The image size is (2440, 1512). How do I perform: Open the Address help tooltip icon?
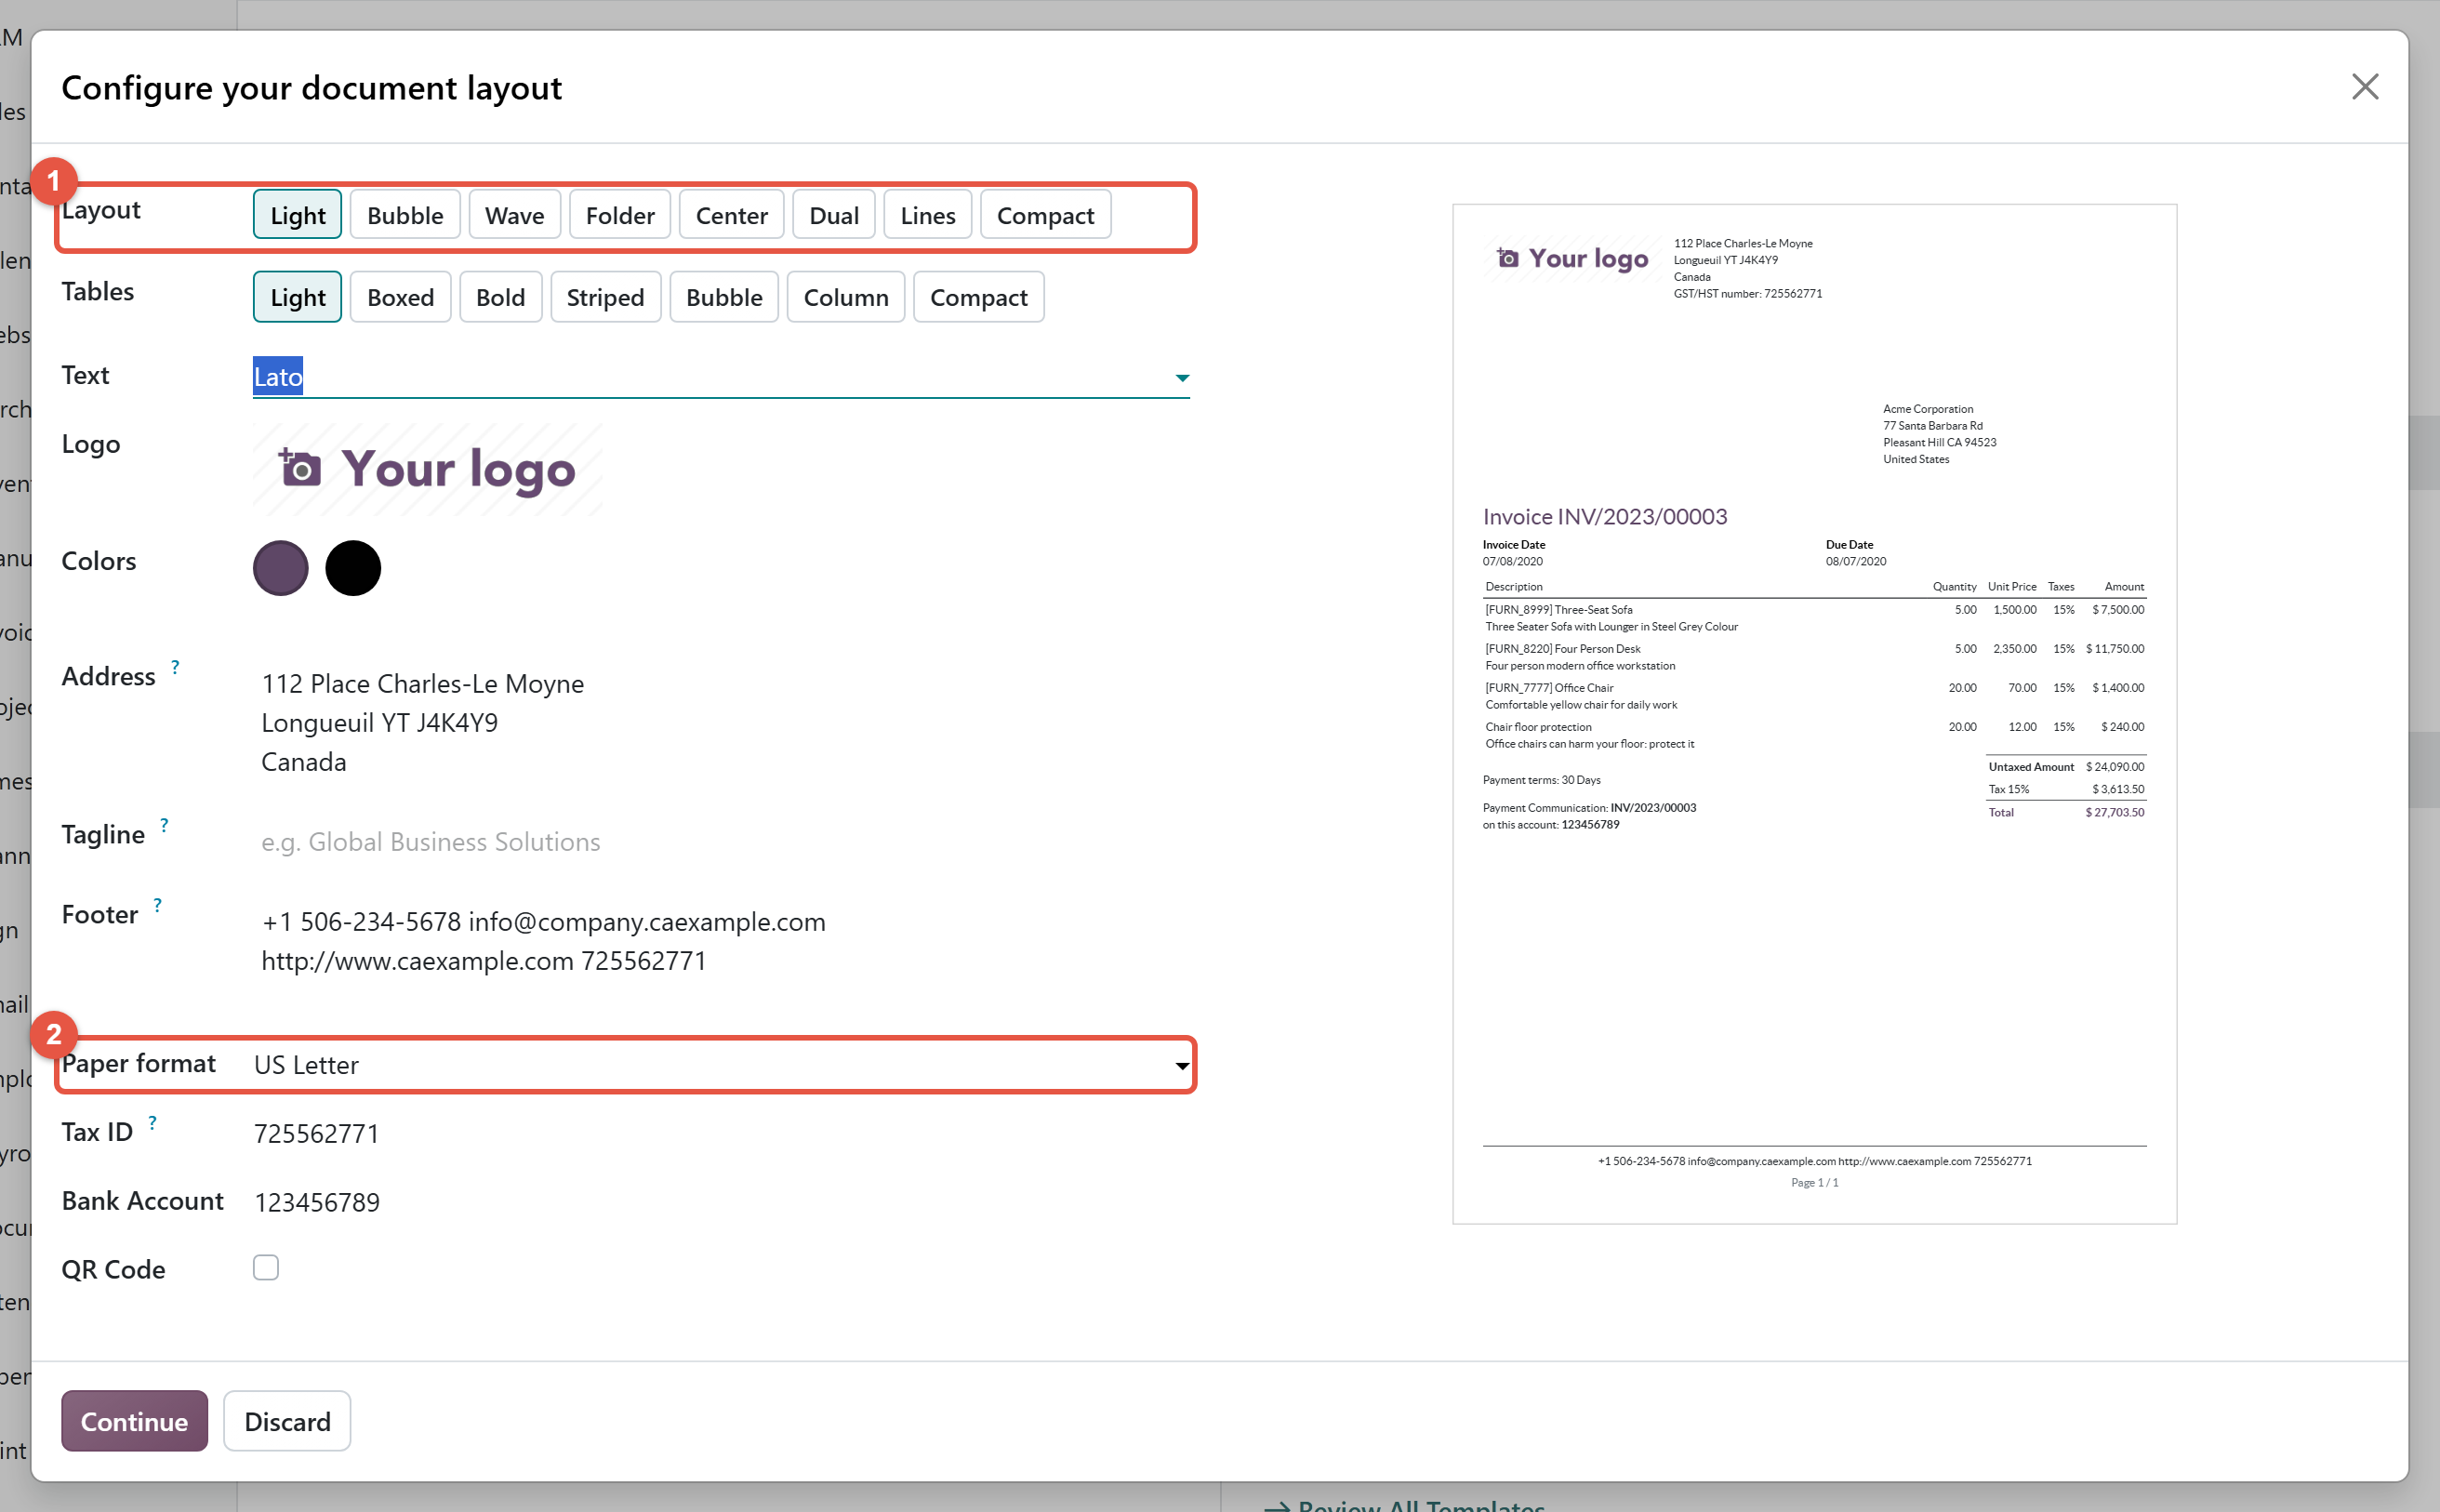[x=175, y=666]
